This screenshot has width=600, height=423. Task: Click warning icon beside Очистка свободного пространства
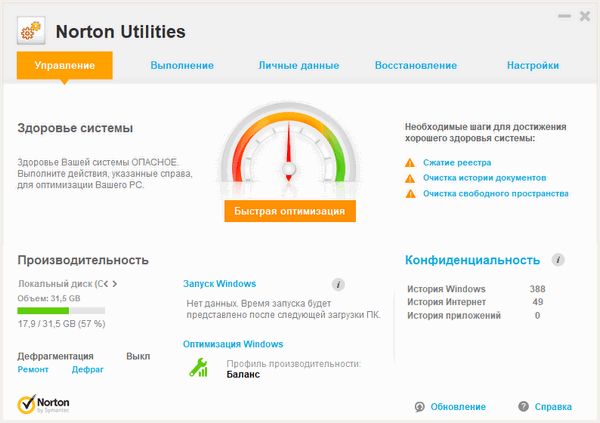(410, 194)
